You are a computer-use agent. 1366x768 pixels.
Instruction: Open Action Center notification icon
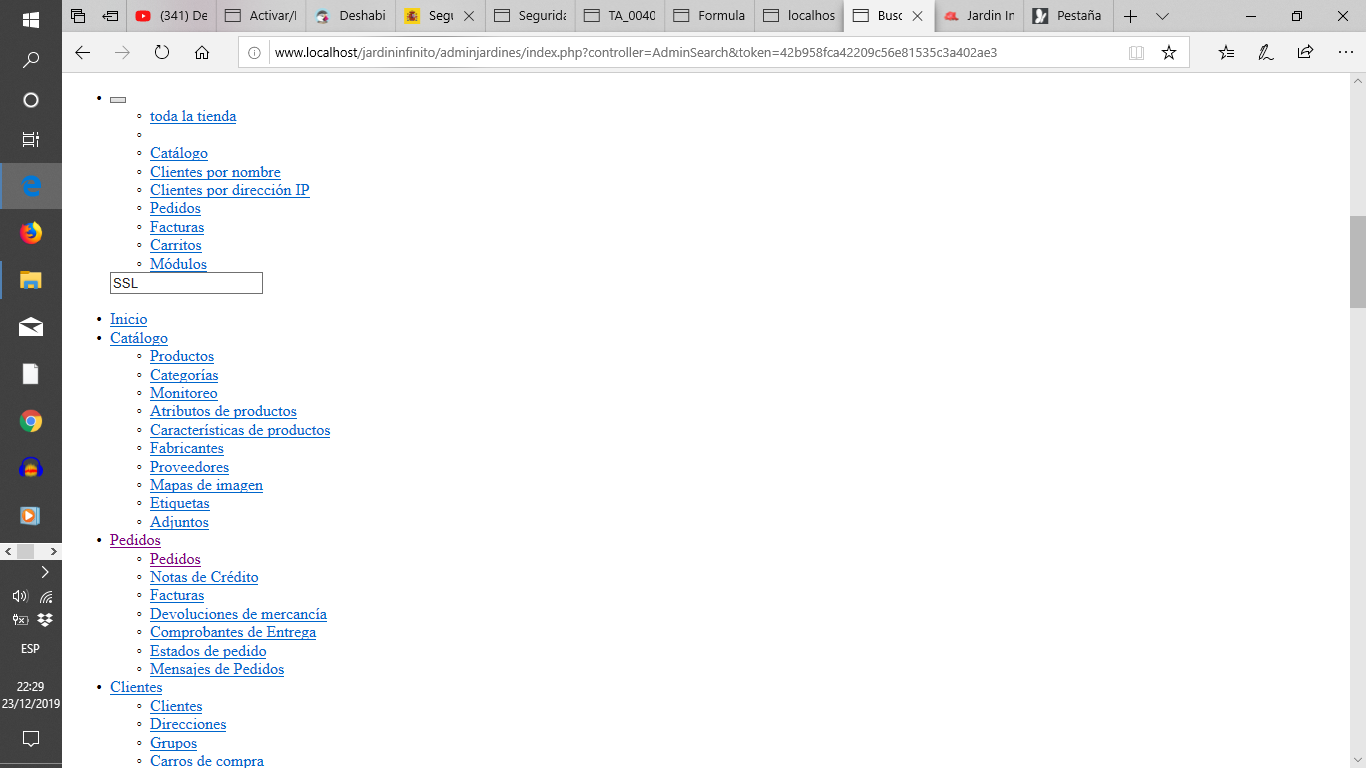click(31, 739)
